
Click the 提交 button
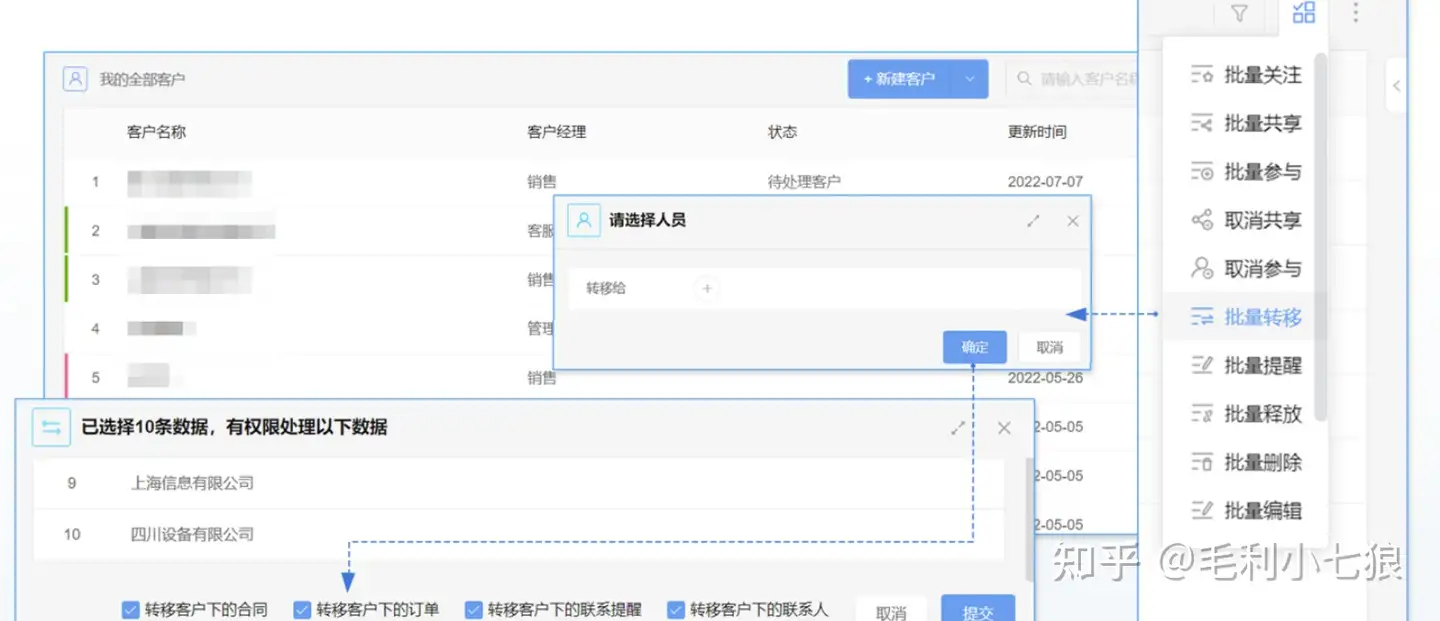click(x=978, y=609)
